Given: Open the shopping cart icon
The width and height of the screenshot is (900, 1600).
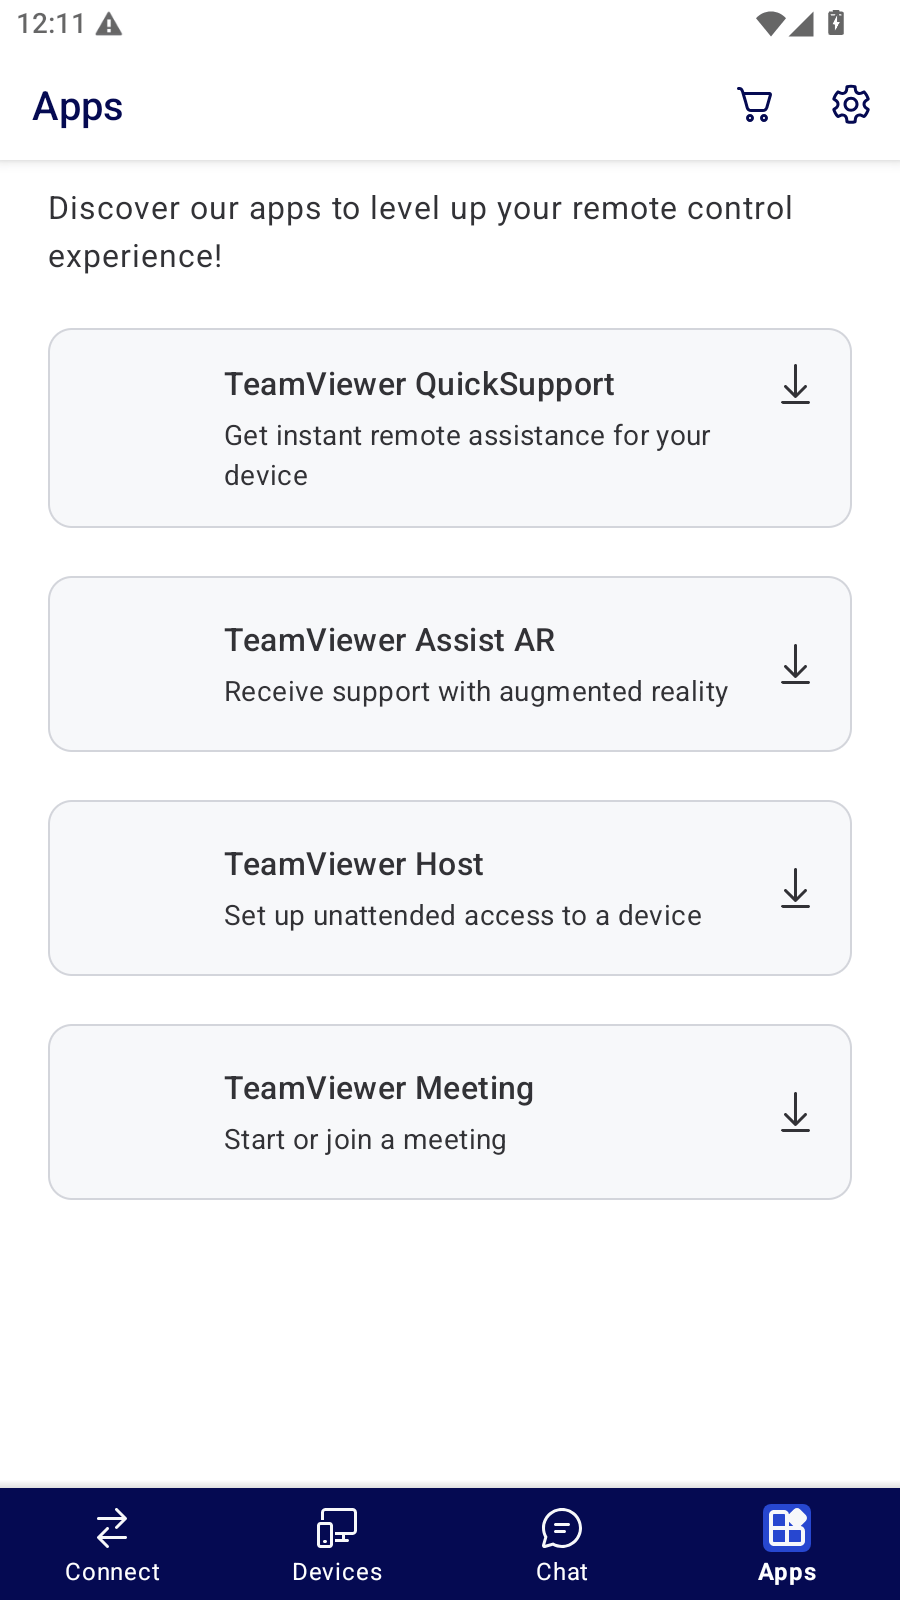Looking at the screenshot, I should [x=755, y=105].
